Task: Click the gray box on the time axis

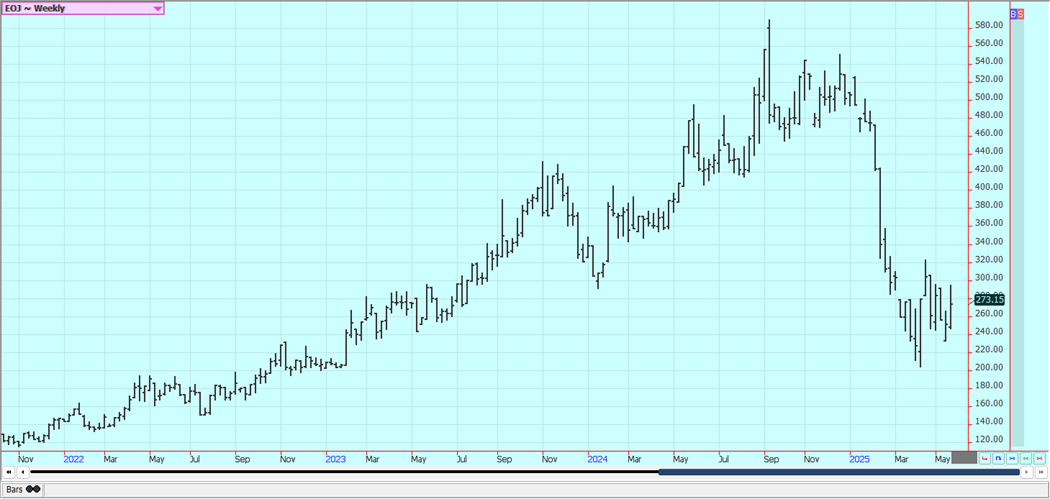Action: 964,458
